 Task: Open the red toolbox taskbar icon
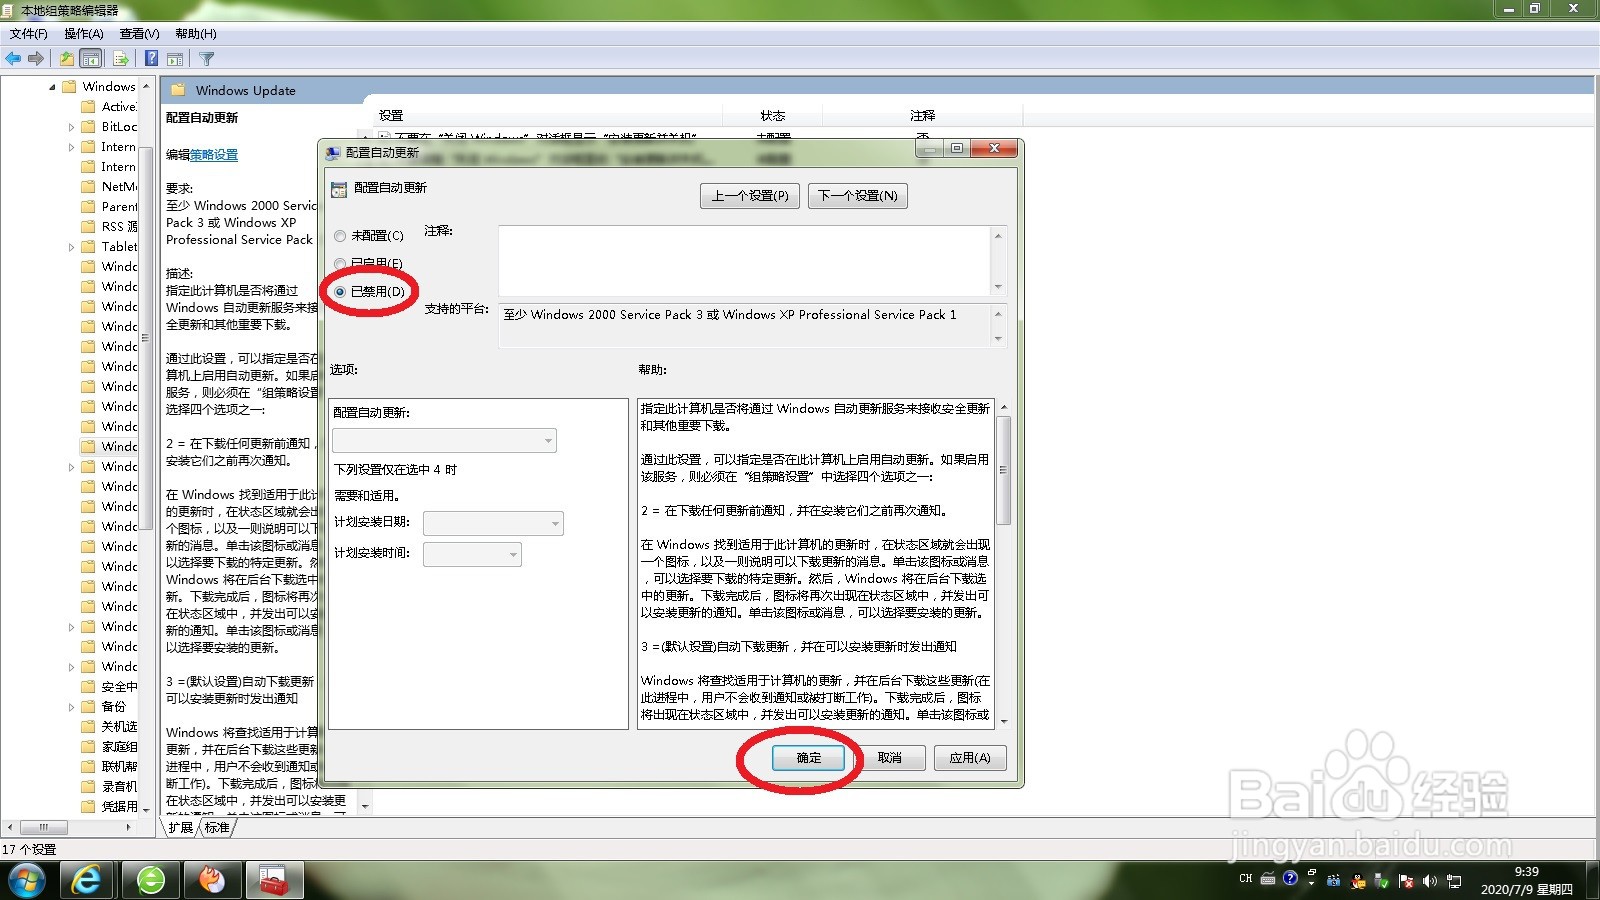point(273,880)
